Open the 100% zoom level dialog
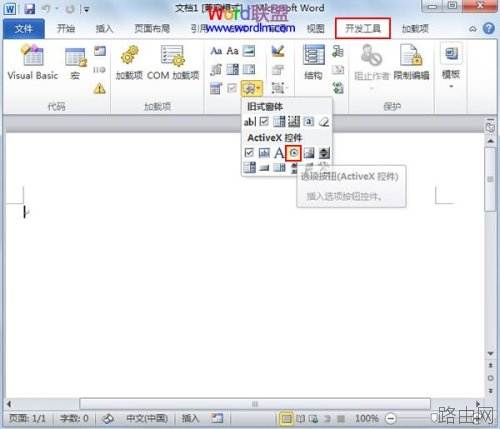500x429 pixels. pyautogui.click(x=367, y=418)
